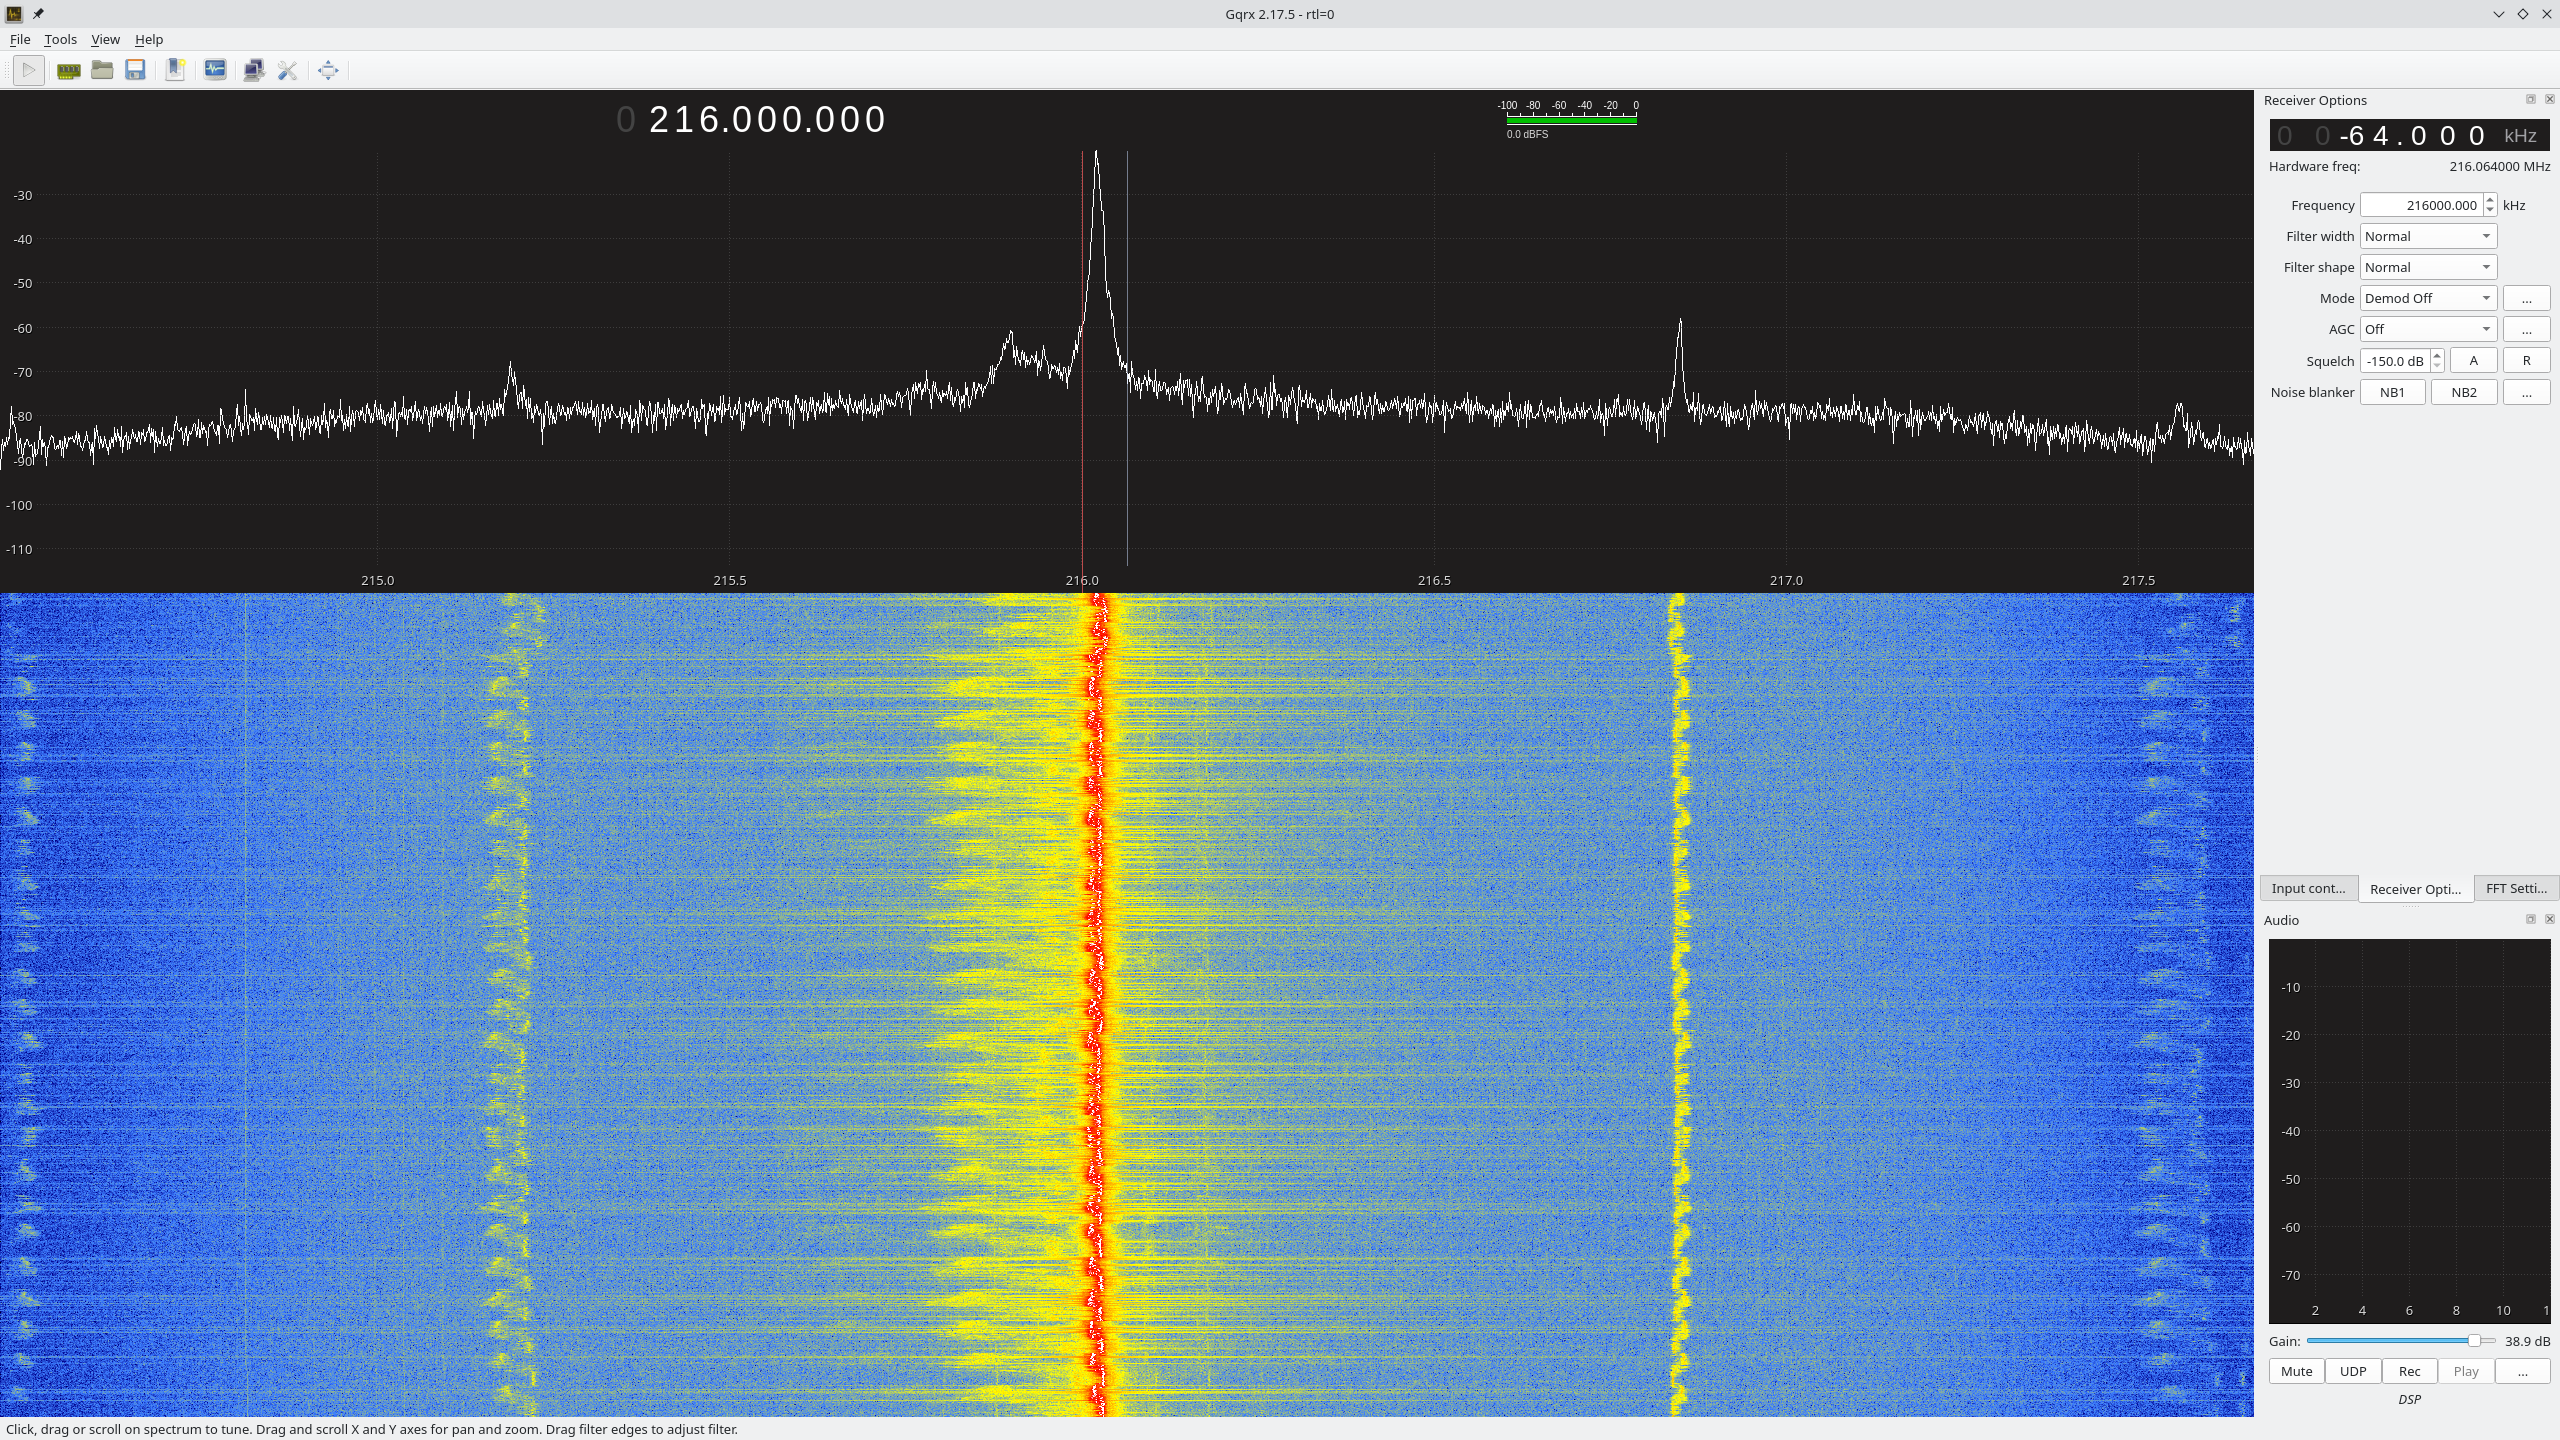The image size is (2560, 1440).
Task: Click the monitor waveform toolbar icon
Action: click(x=215, y=70)
